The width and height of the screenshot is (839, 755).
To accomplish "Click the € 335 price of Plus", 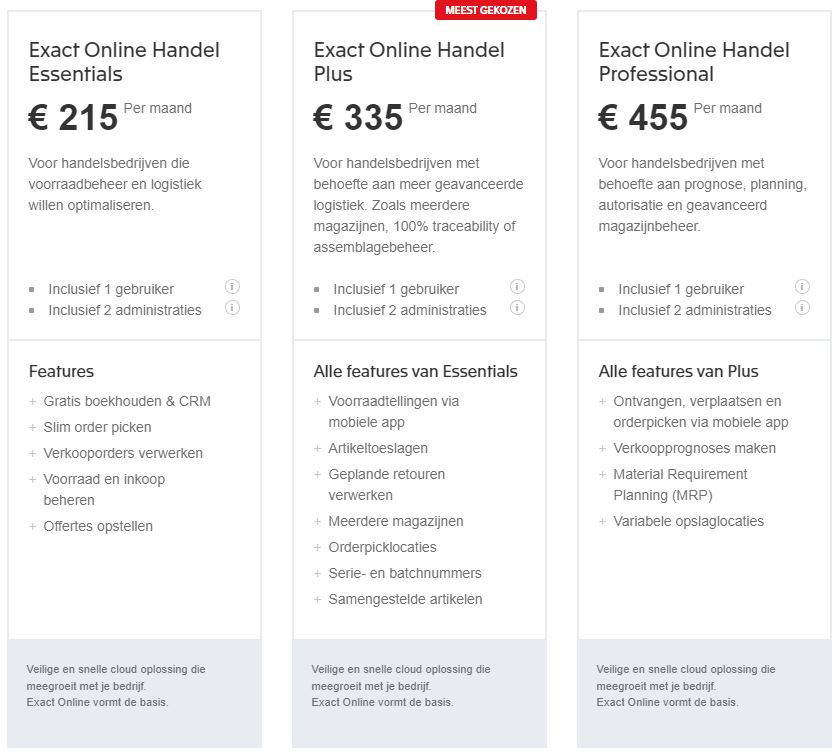I will (x=358, y=118).
